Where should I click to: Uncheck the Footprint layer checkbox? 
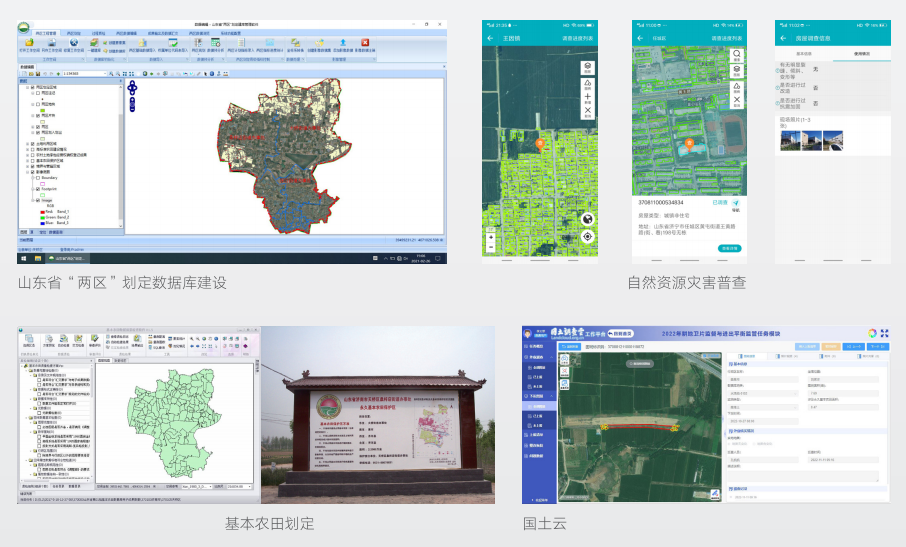point(36,188)
